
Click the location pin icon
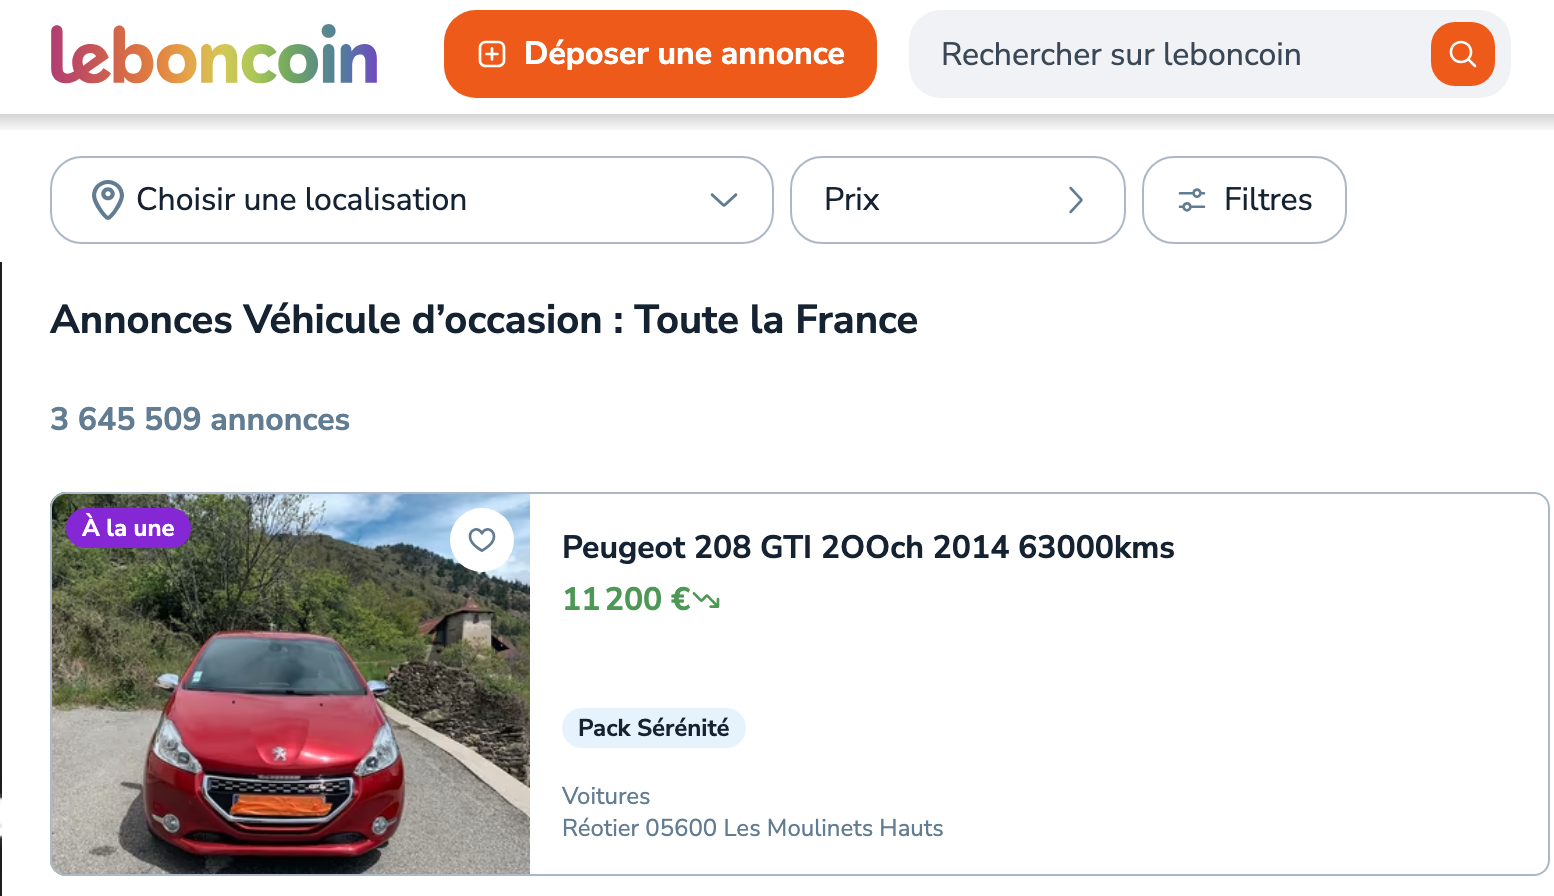click(107, 200)
